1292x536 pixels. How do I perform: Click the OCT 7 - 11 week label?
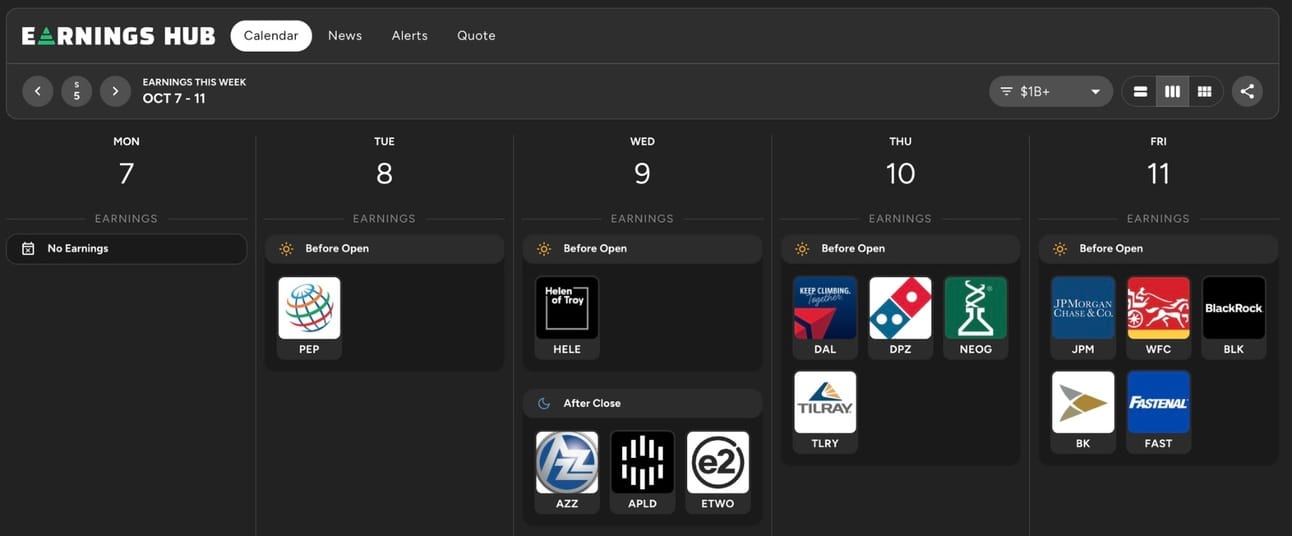pos(174,99)
